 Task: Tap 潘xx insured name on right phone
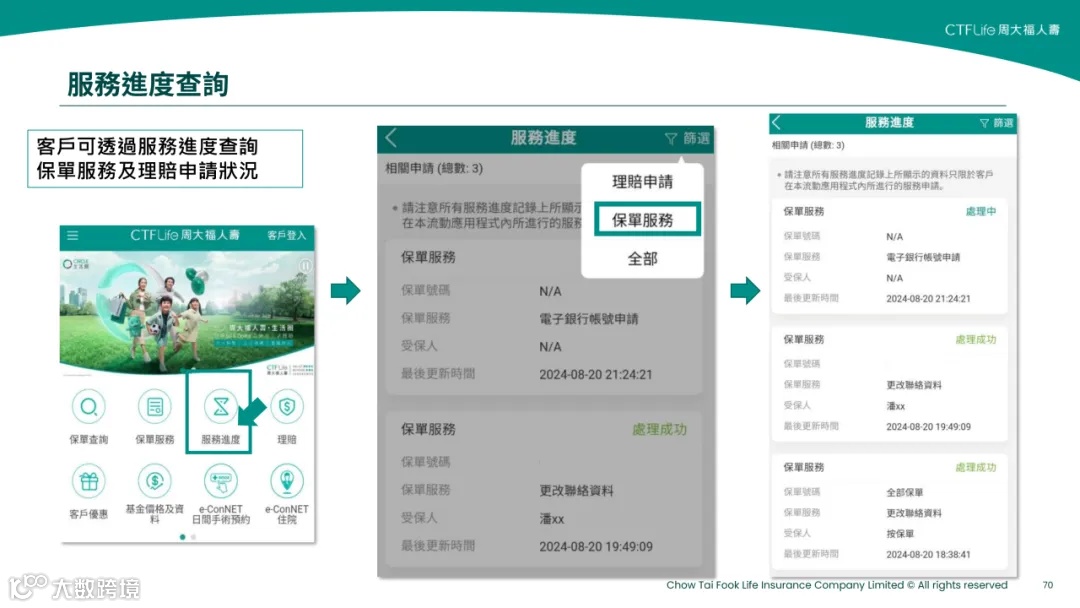[x=895, y=406]
